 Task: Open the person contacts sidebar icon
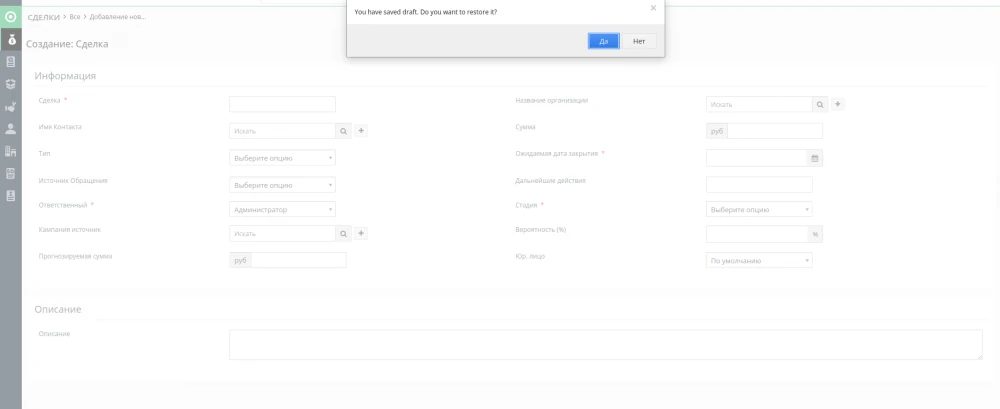[x=11, y=129]
